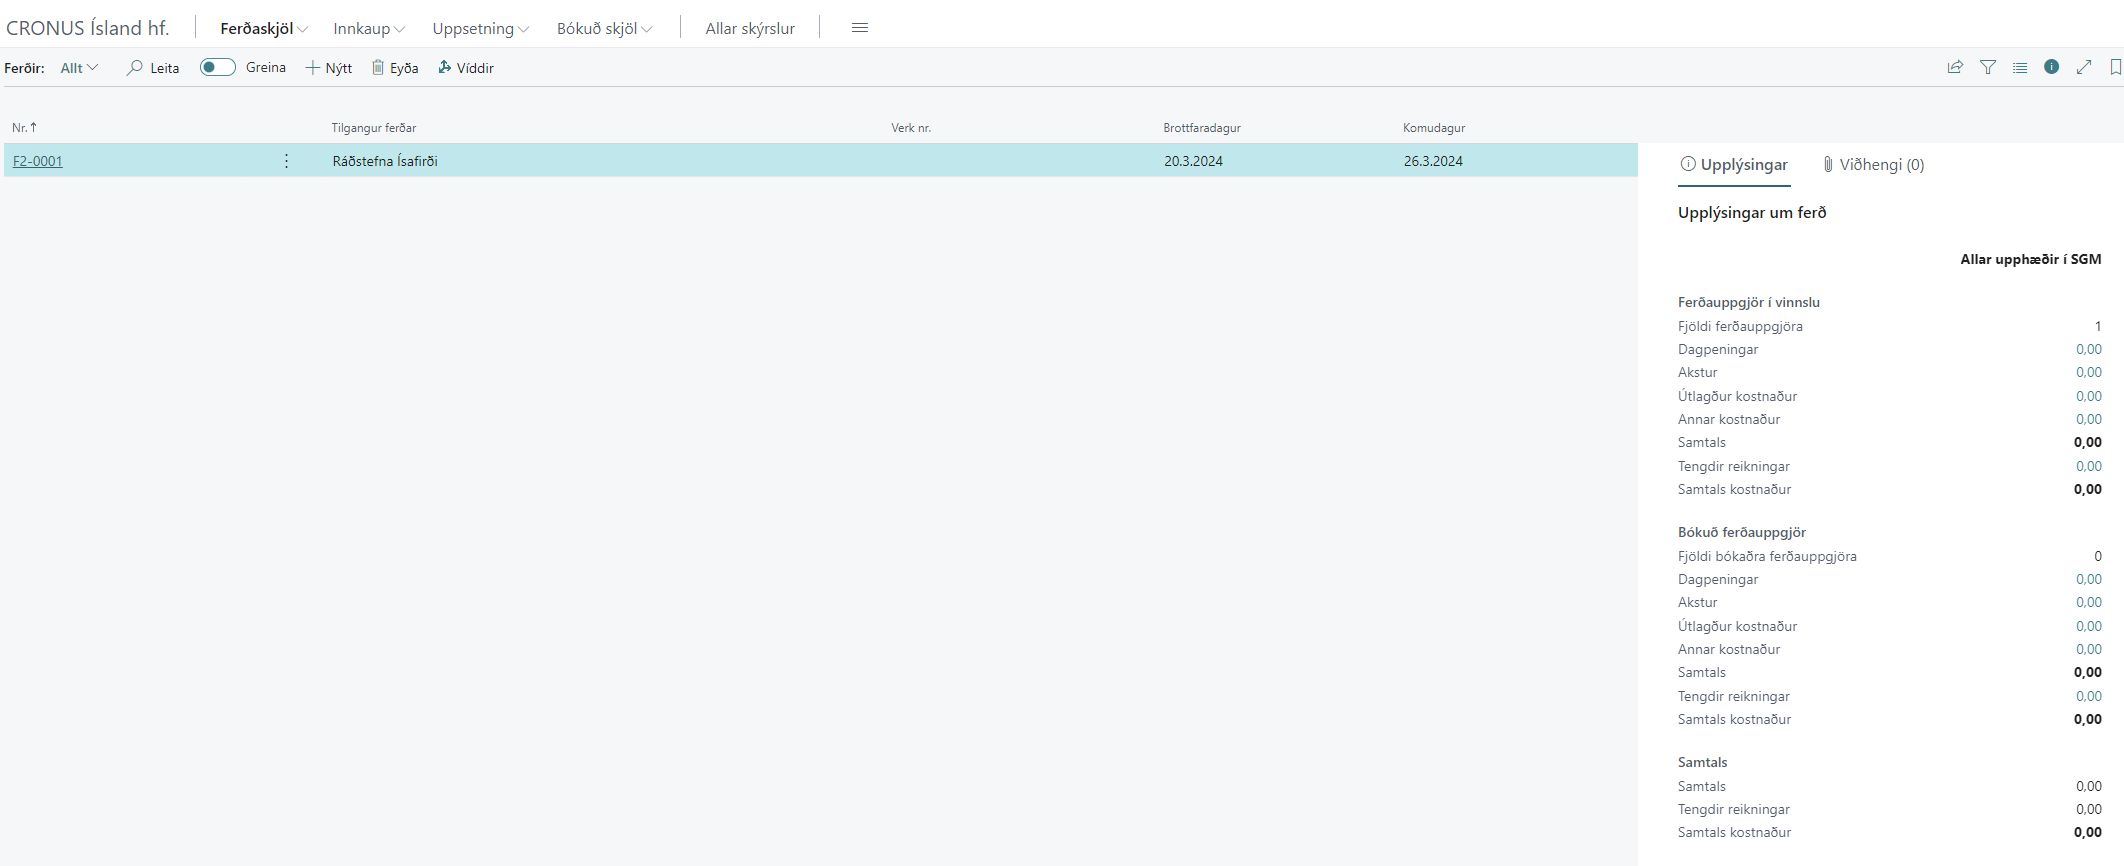Toggle the Greina switch
The width and height of the screenshot is (2124, 866).
217,67
